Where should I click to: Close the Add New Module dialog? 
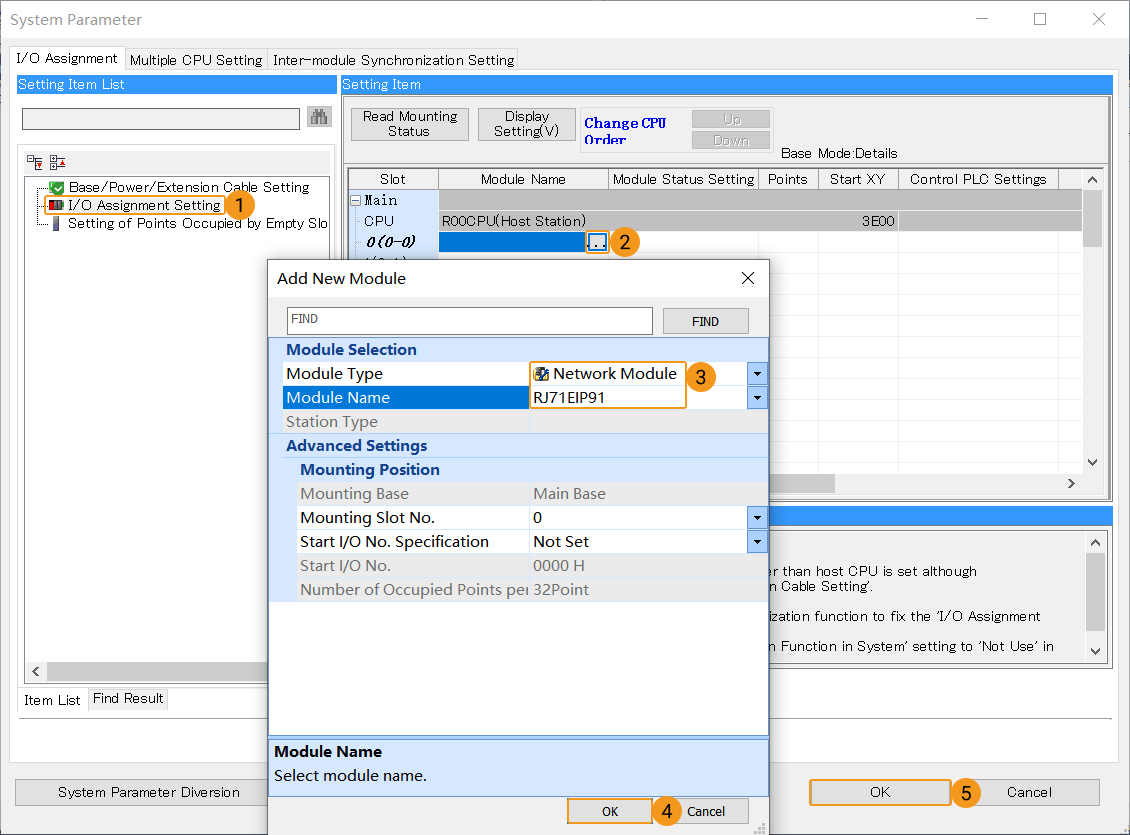pyautogui.click(x=747, y=278)
